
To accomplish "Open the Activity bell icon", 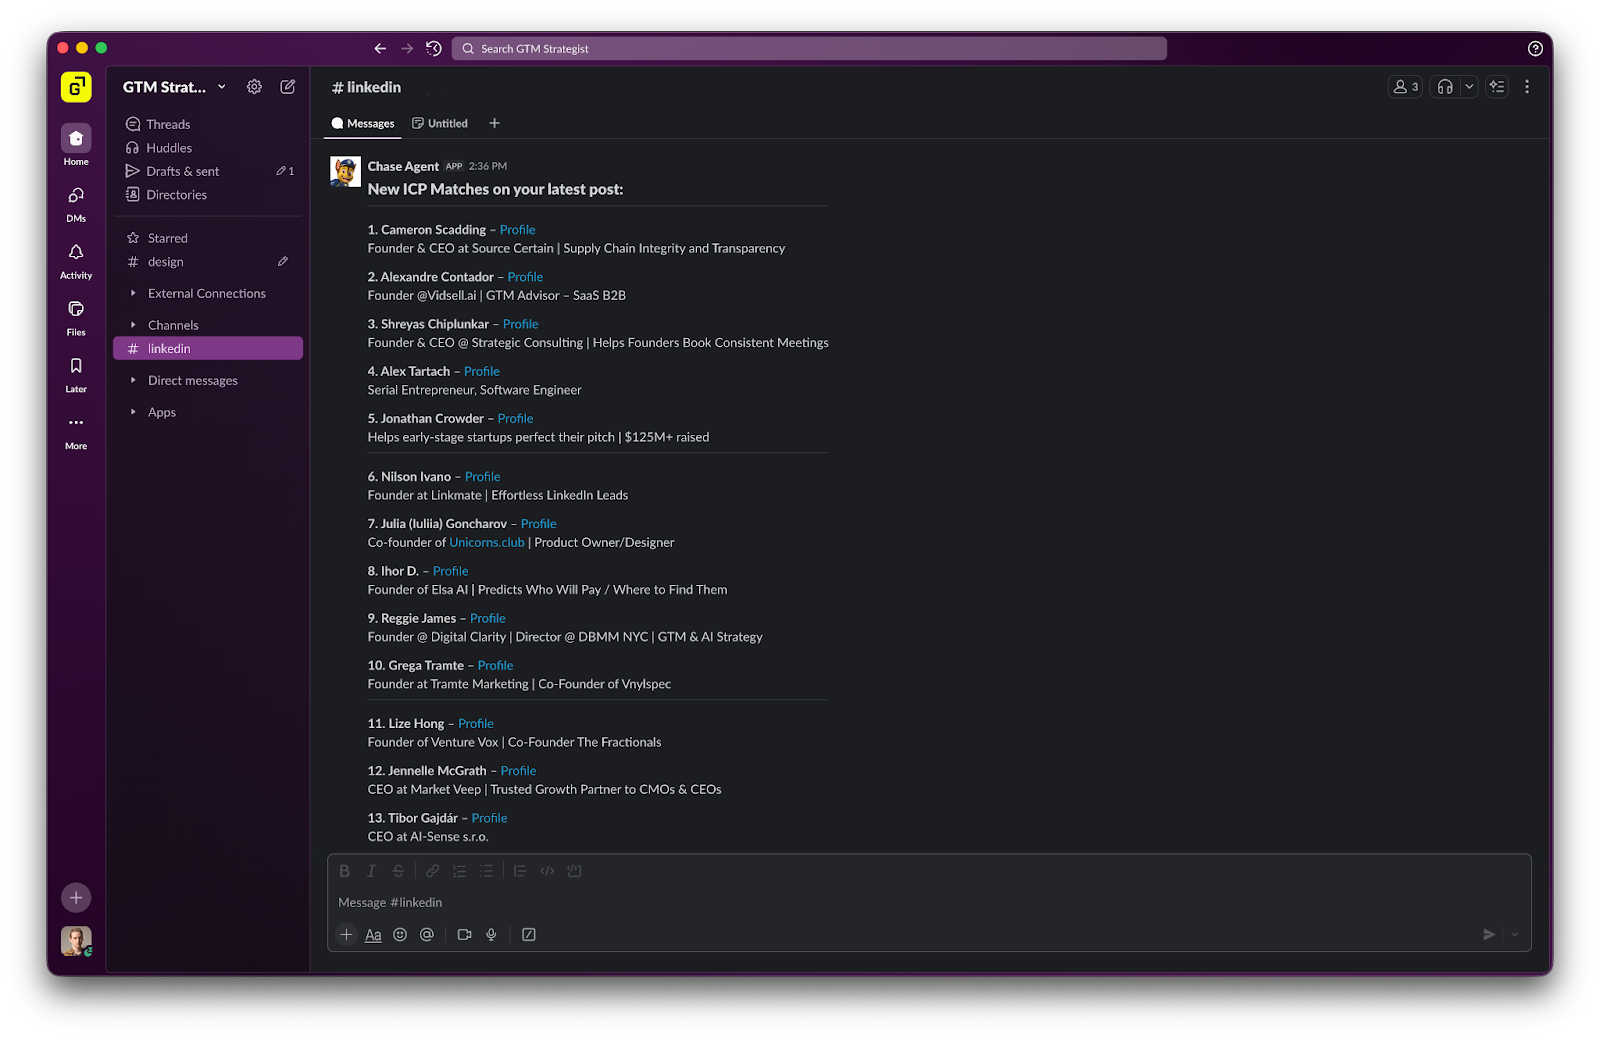I will 76,260.
